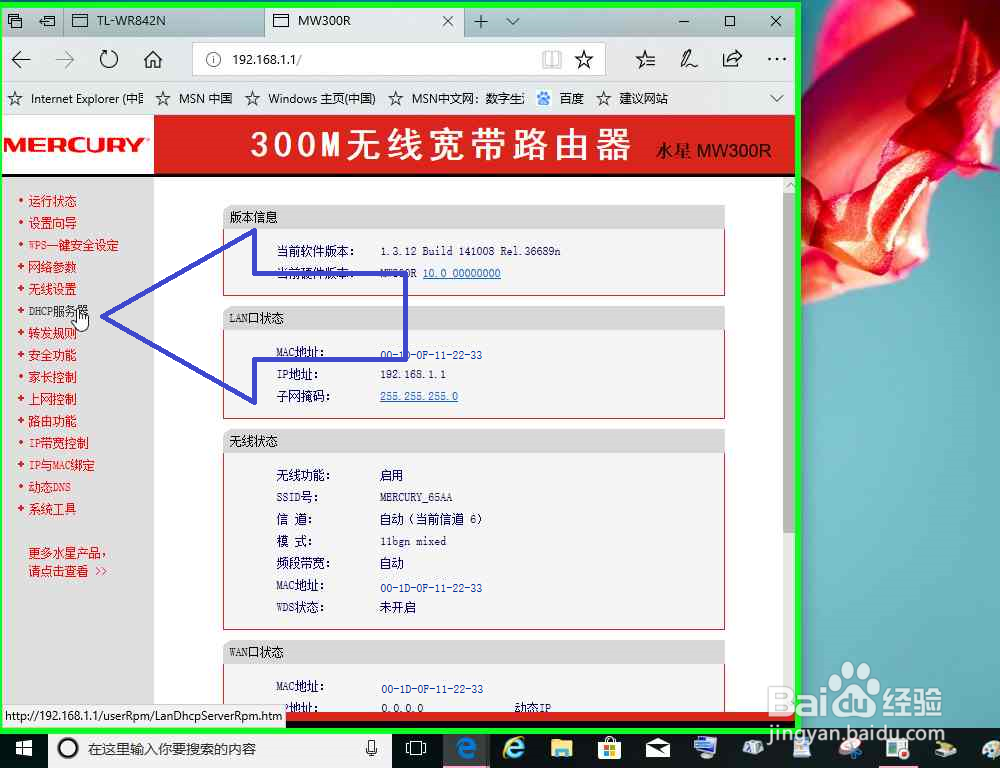Open Internet Explorer favorite bookmark
This screenshot has height=768, width=1000.
click(76, 99)
